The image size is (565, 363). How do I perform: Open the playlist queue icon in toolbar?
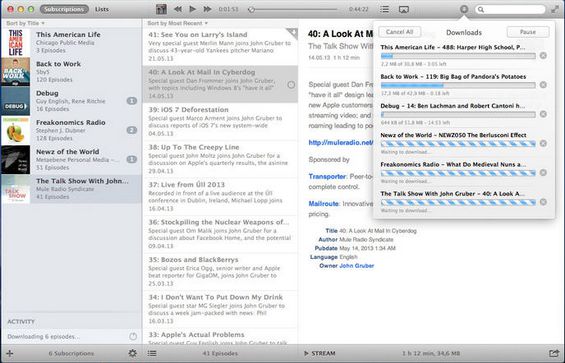[x=384, y=9]
